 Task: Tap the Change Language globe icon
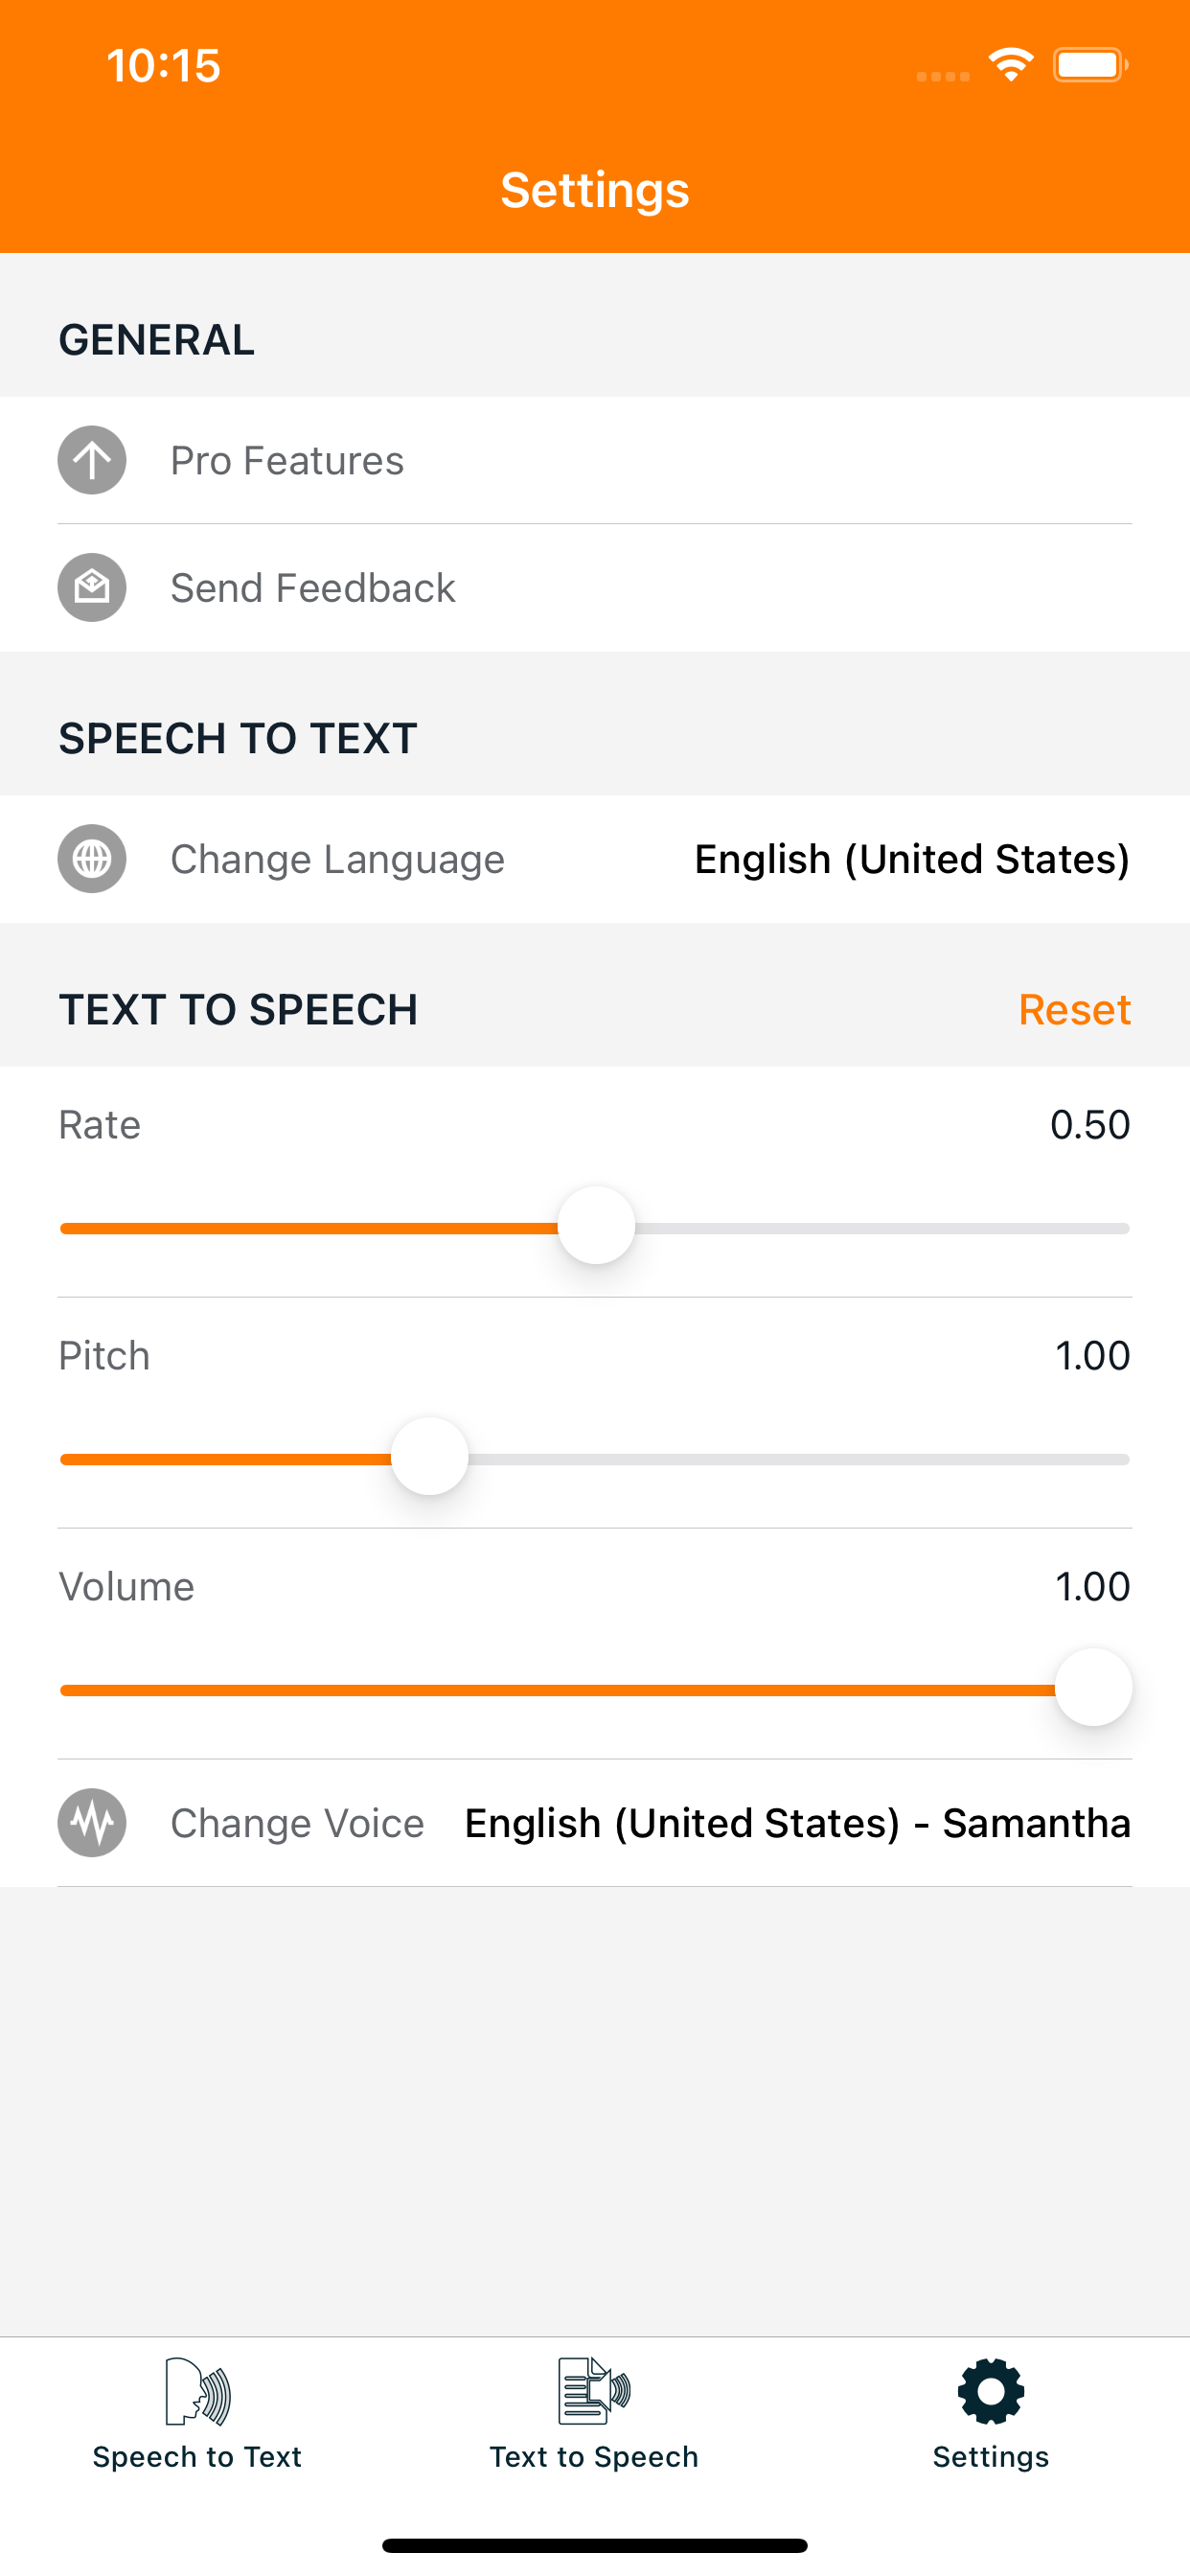point(92,858)
